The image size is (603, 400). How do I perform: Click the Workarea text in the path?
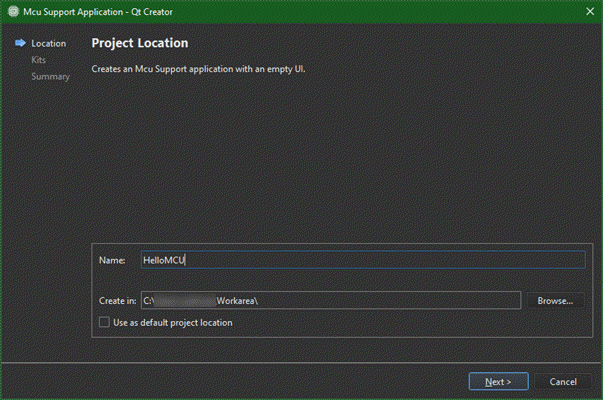tap(238, 300)
